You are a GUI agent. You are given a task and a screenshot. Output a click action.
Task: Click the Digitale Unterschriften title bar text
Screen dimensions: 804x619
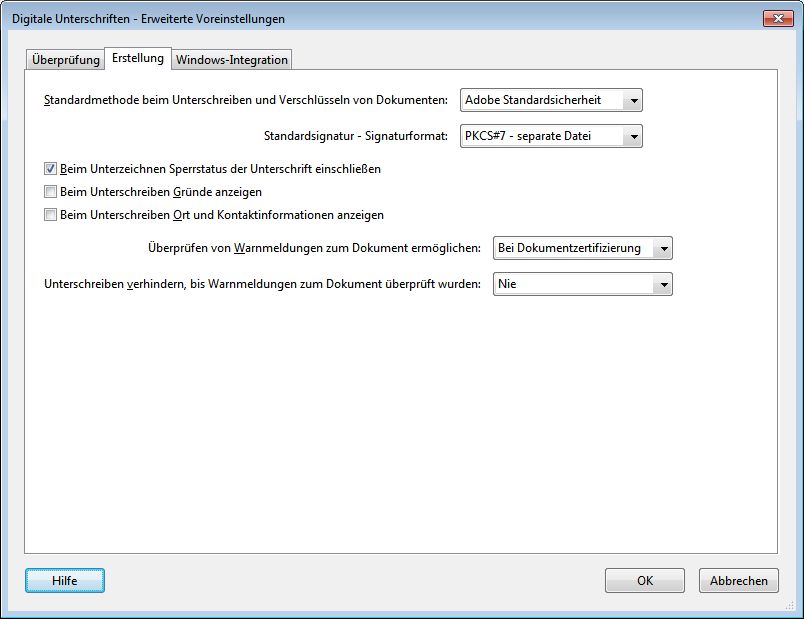148,19
